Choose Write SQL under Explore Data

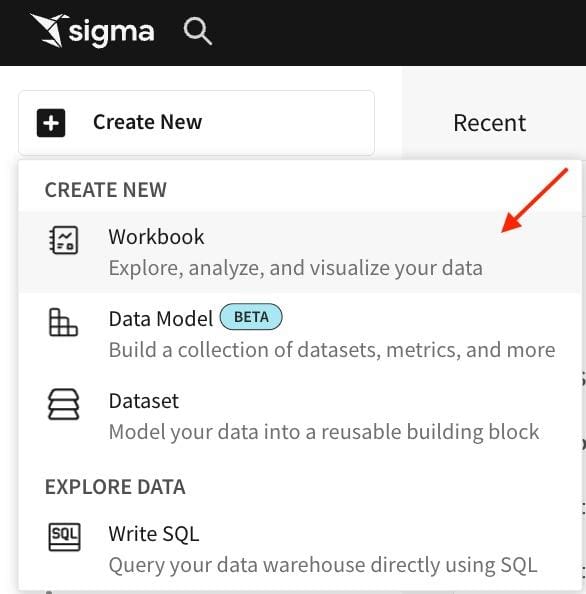(300, 549)
